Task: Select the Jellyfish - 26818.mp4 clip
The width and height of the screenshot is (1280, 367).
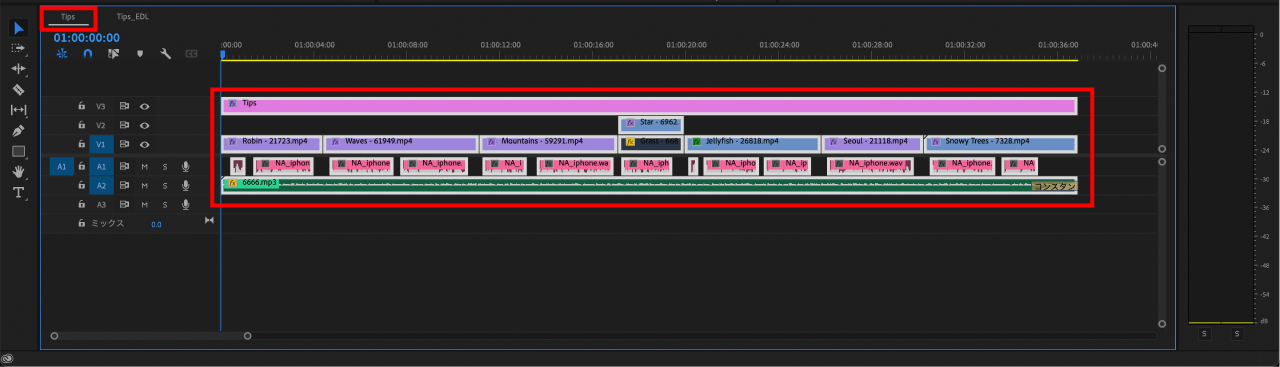Action: click(752, 142)
